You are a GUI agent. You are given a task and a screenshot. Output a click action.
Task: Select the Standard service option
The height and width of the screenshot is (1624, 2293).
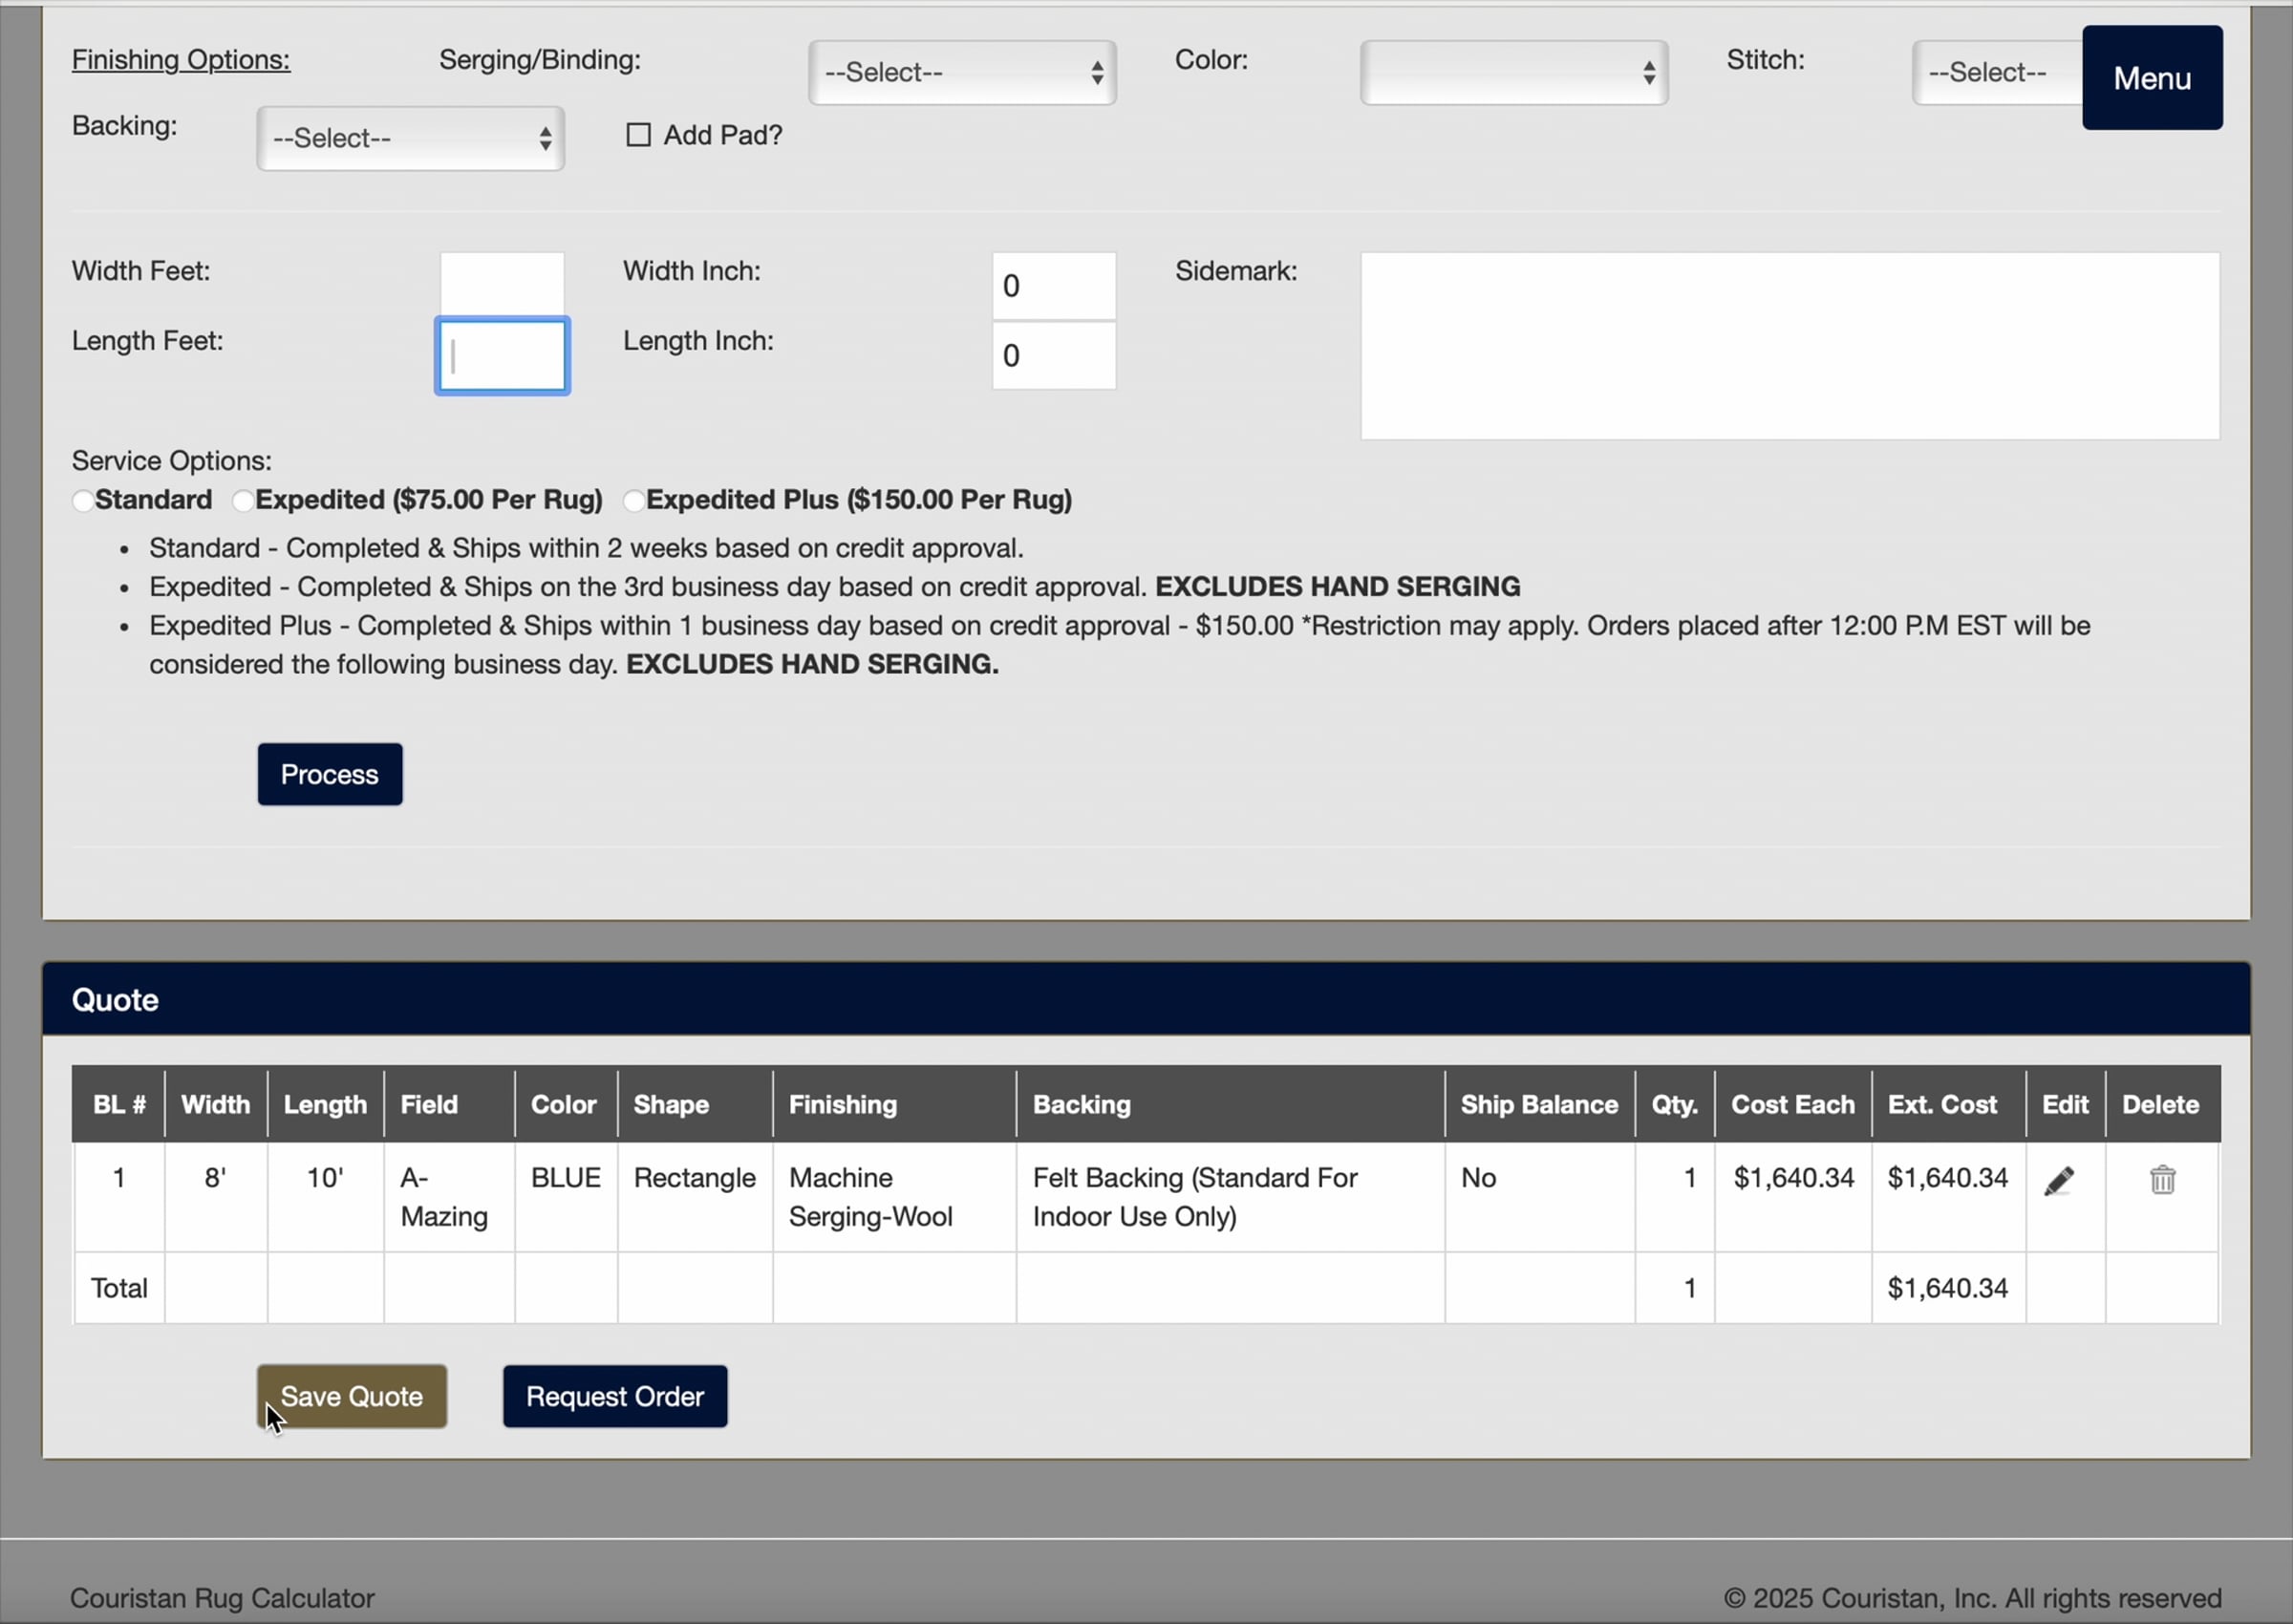coord(83,500)
